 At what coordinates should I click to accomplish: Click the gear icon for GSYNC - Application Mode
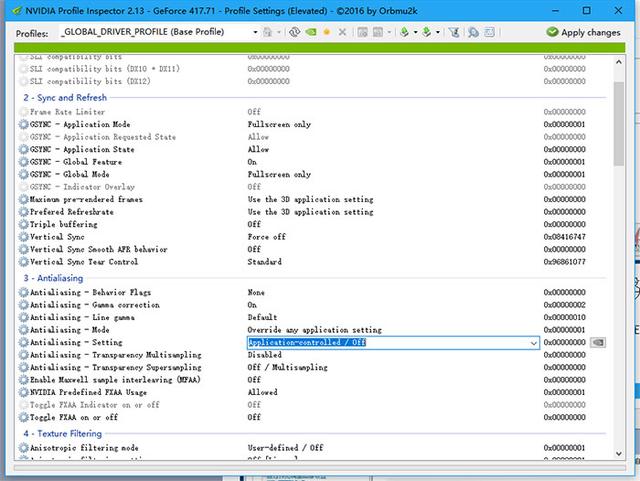point(24,125)
